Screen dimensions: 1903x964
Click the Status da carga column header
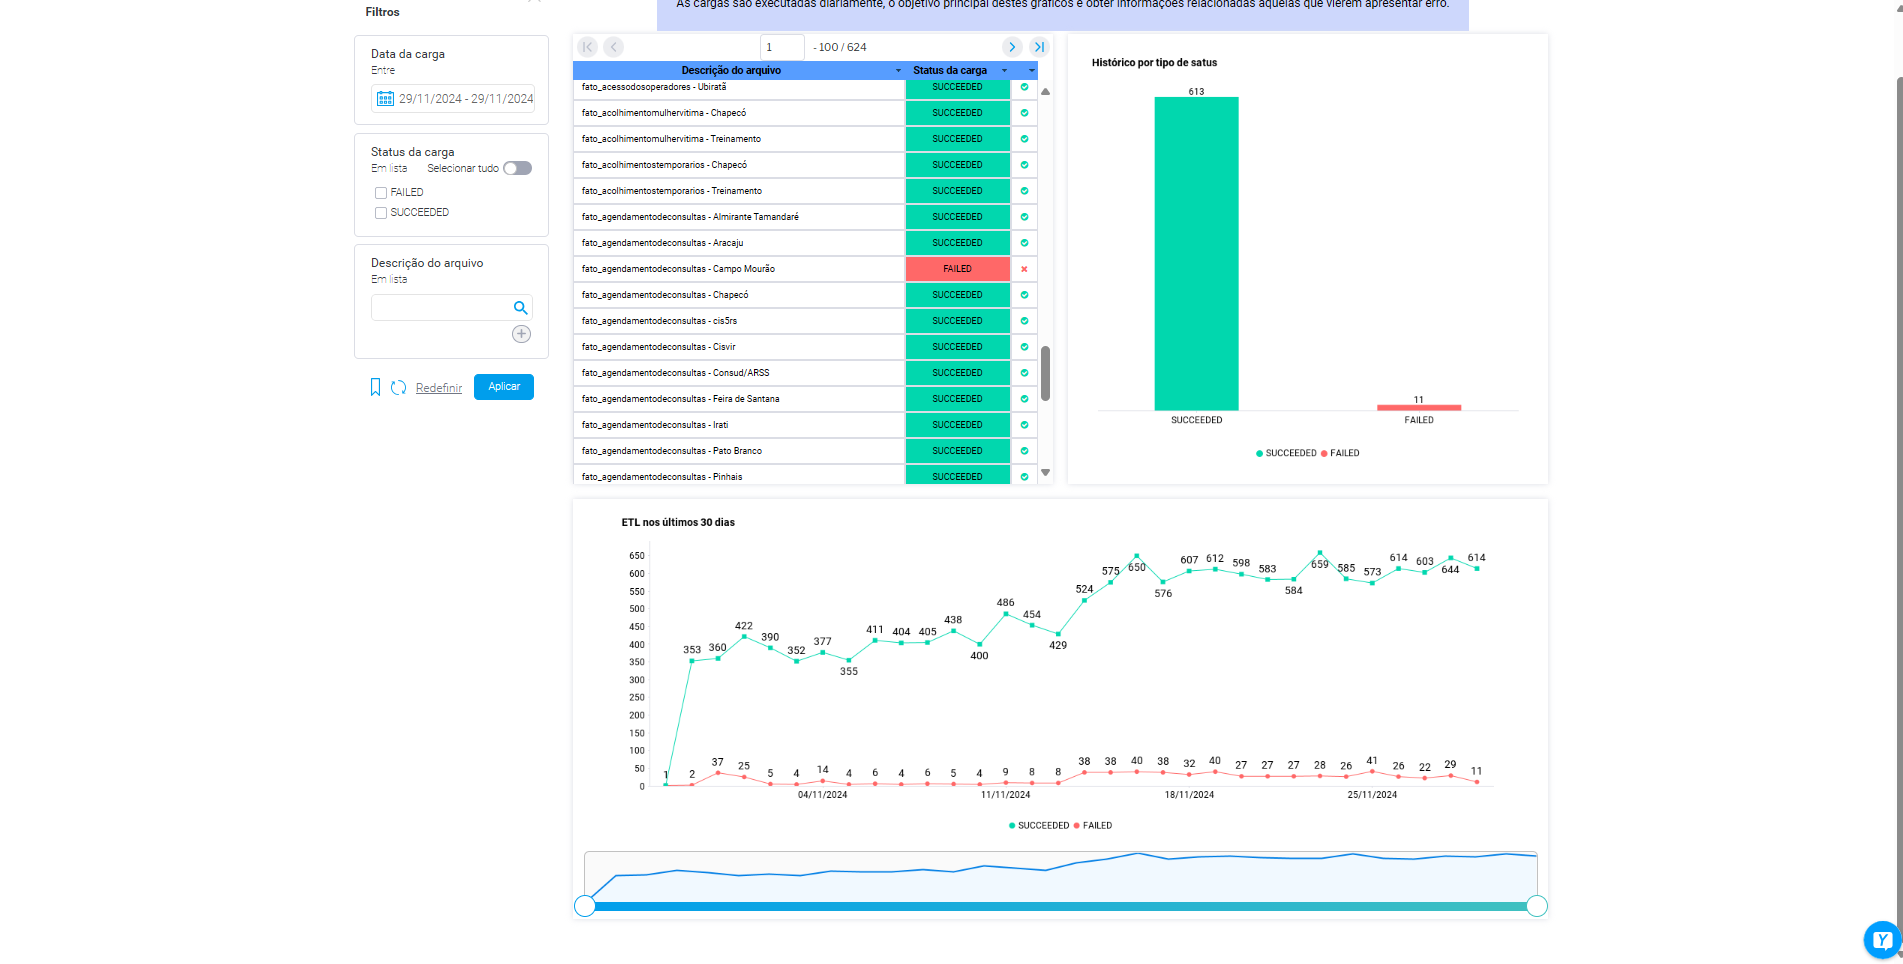click(950, 71)
